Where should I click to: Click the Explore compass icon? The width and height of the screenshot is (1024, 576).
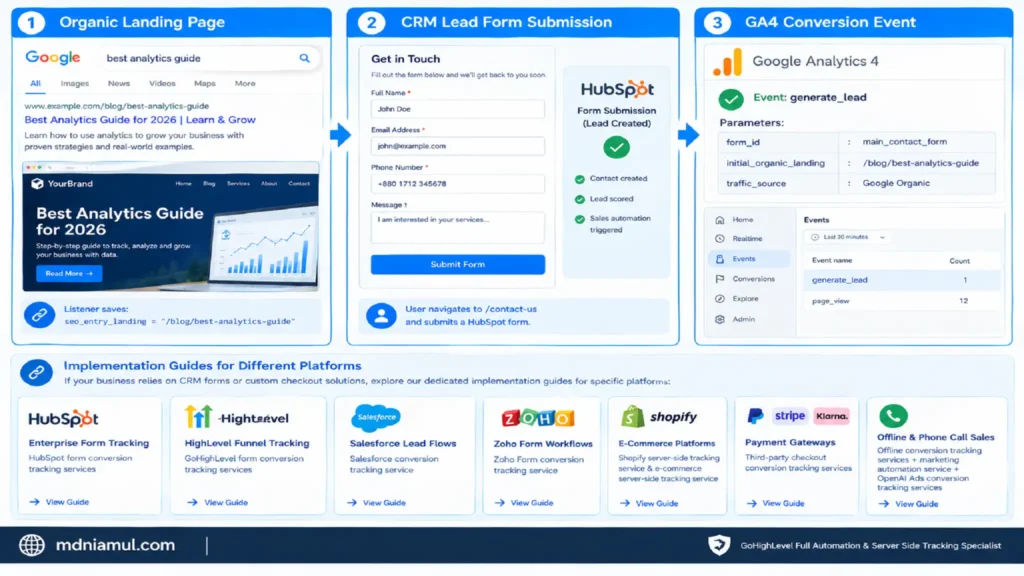(x=720, y=299)
